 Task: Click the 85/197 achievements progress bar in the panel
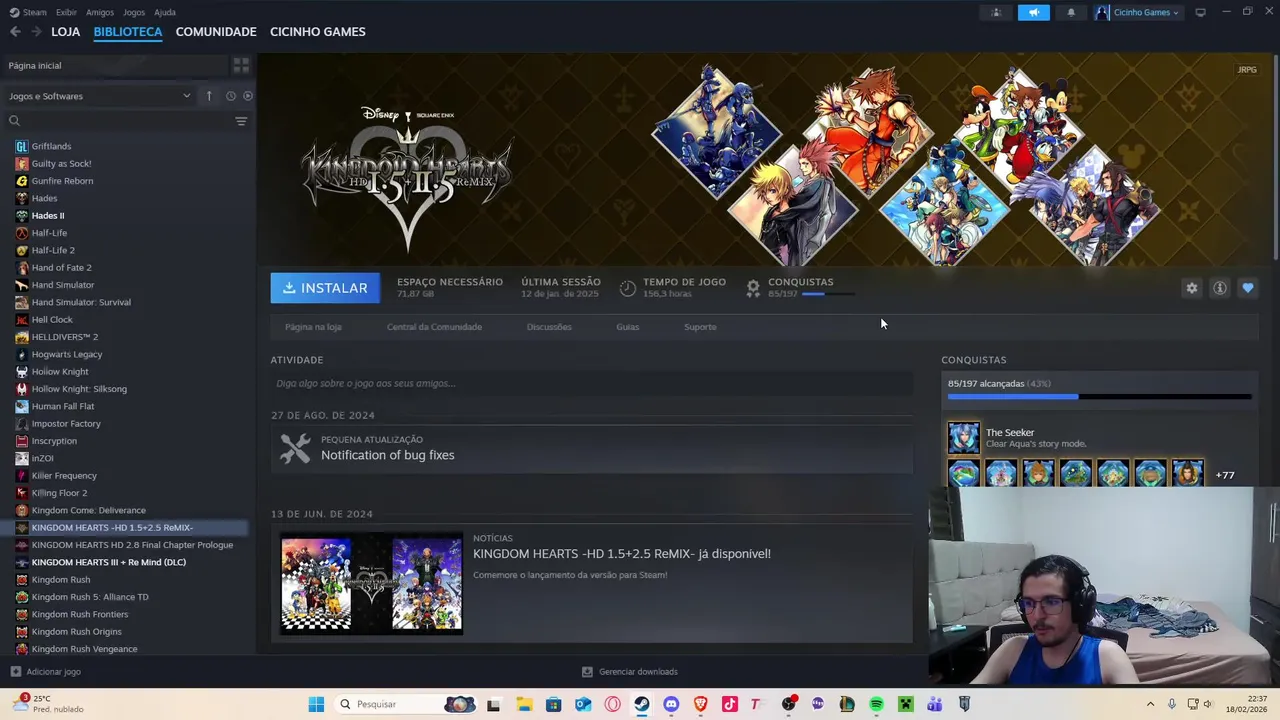pos(1099,397)
